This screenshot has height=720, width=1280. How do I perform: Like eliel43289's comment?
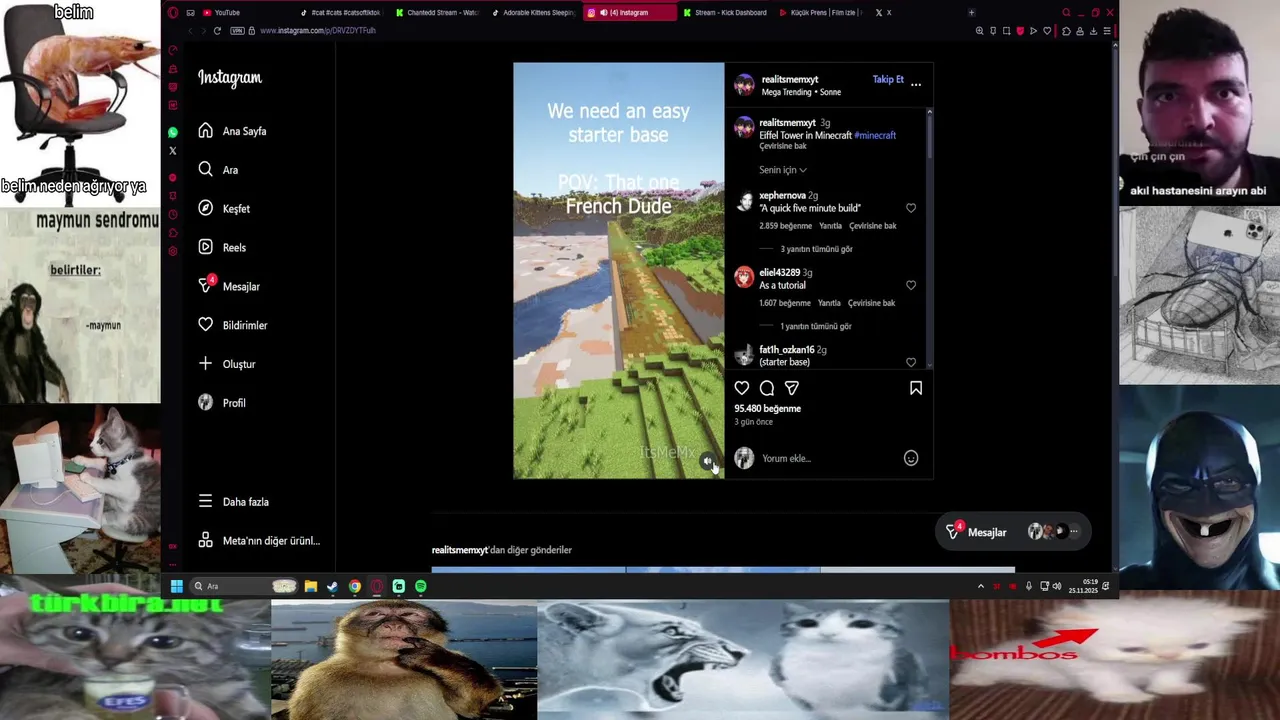click(911, 285)
